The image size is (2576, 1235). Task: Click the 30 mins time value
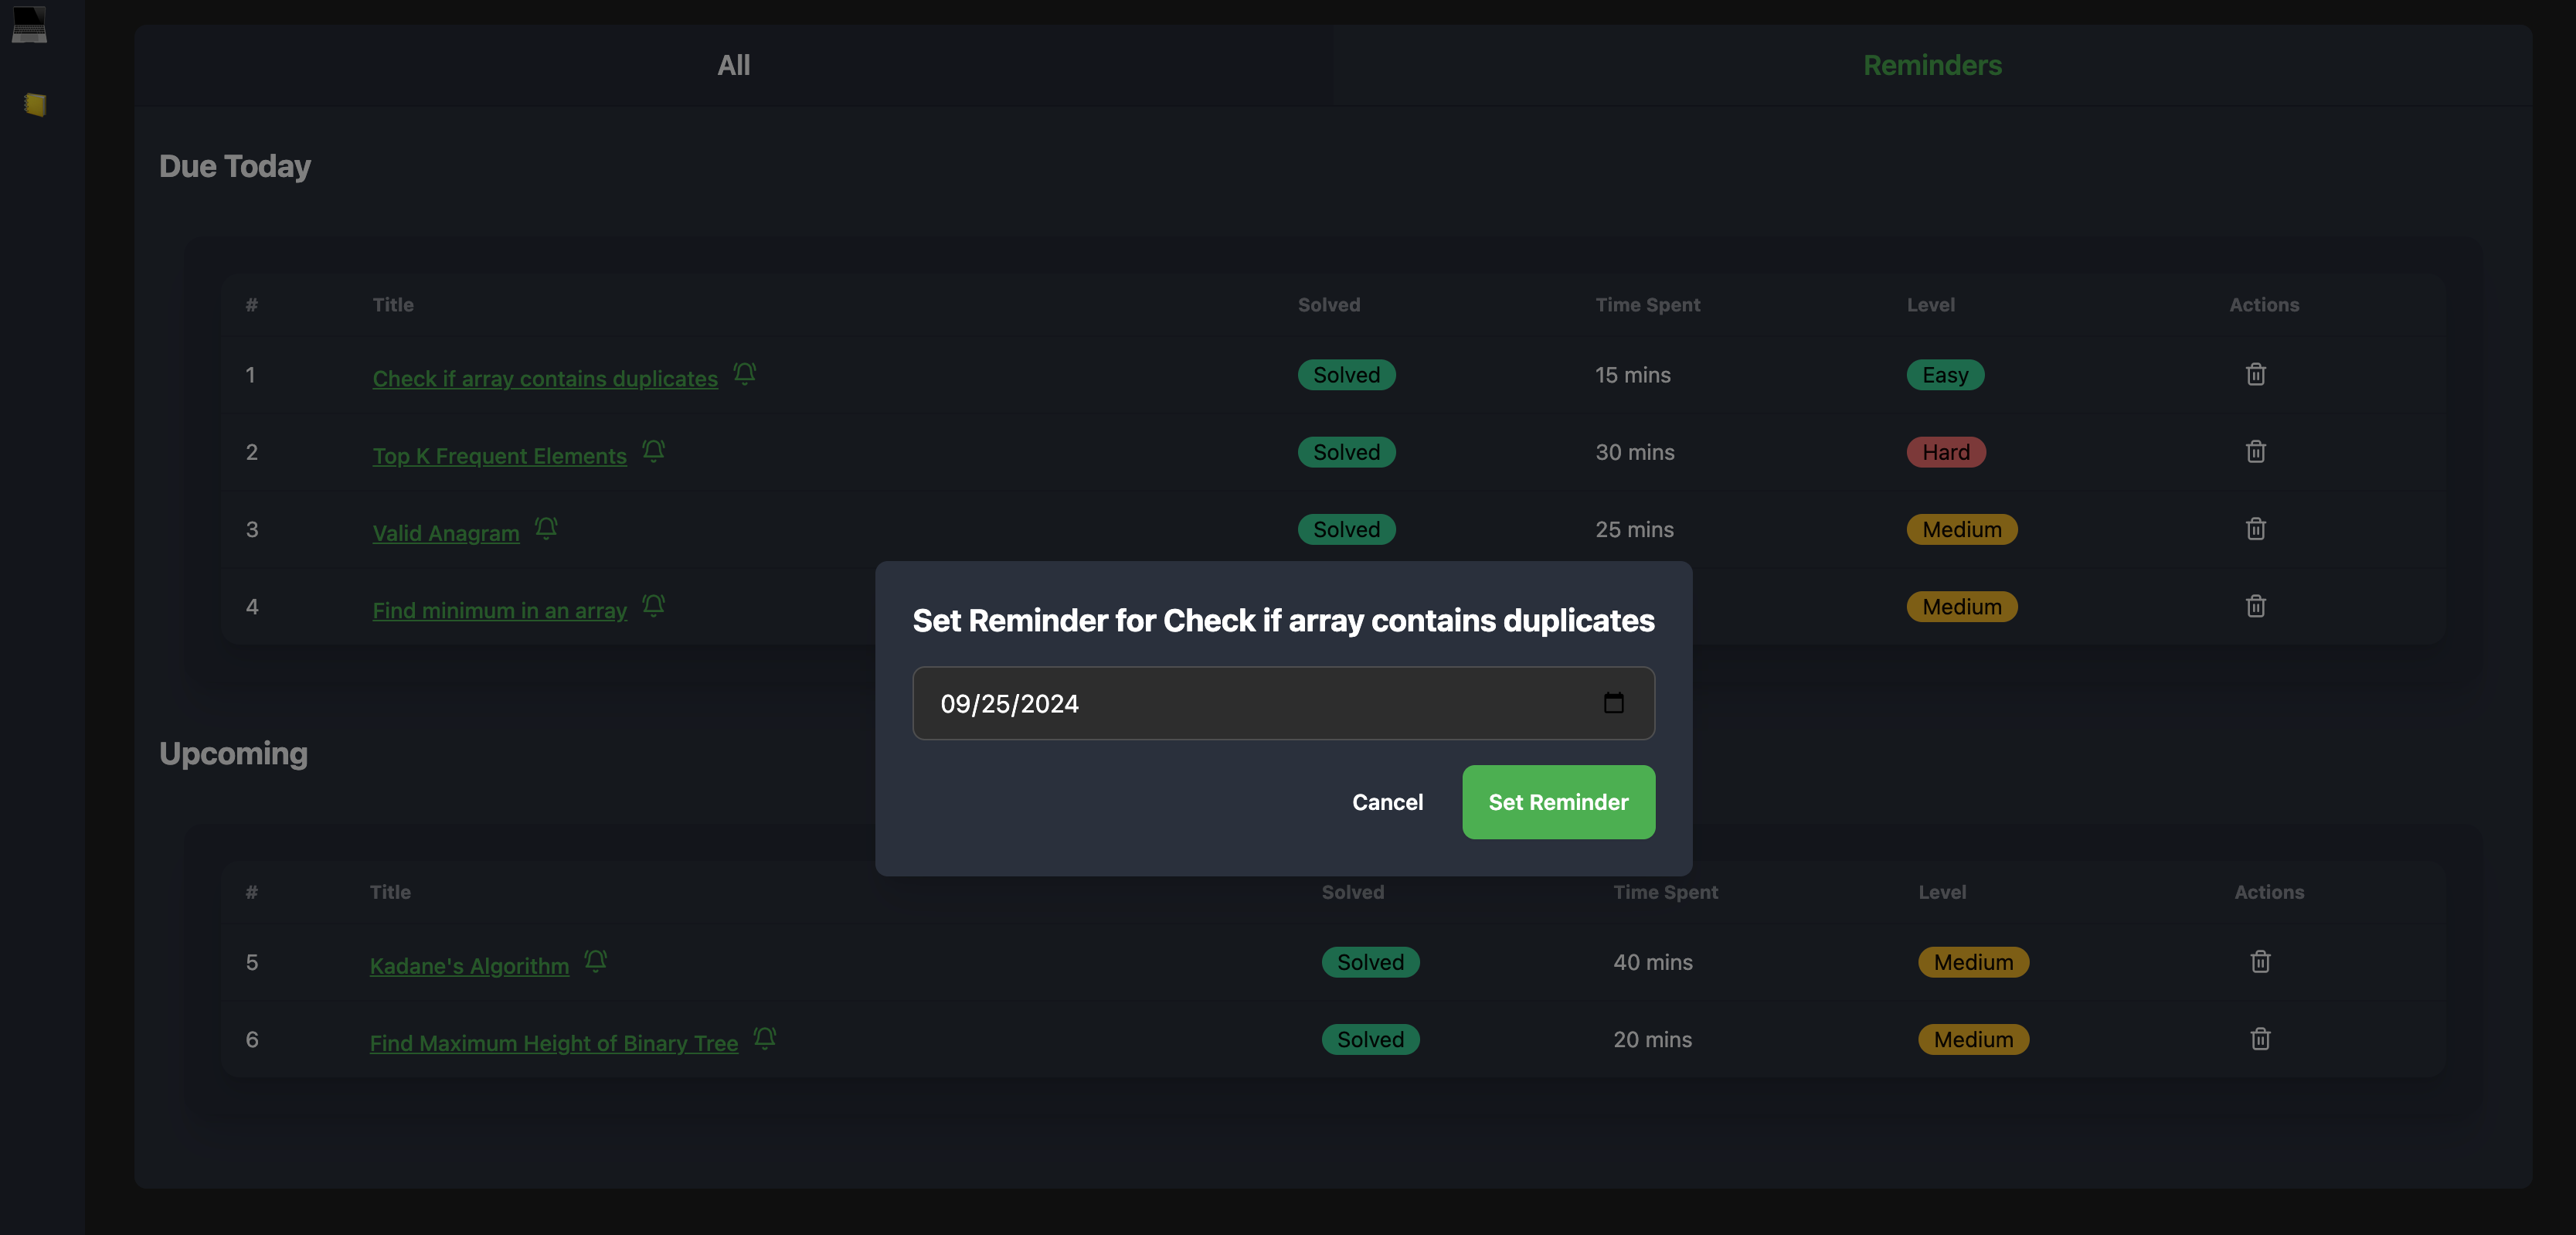click(1634, 452)
